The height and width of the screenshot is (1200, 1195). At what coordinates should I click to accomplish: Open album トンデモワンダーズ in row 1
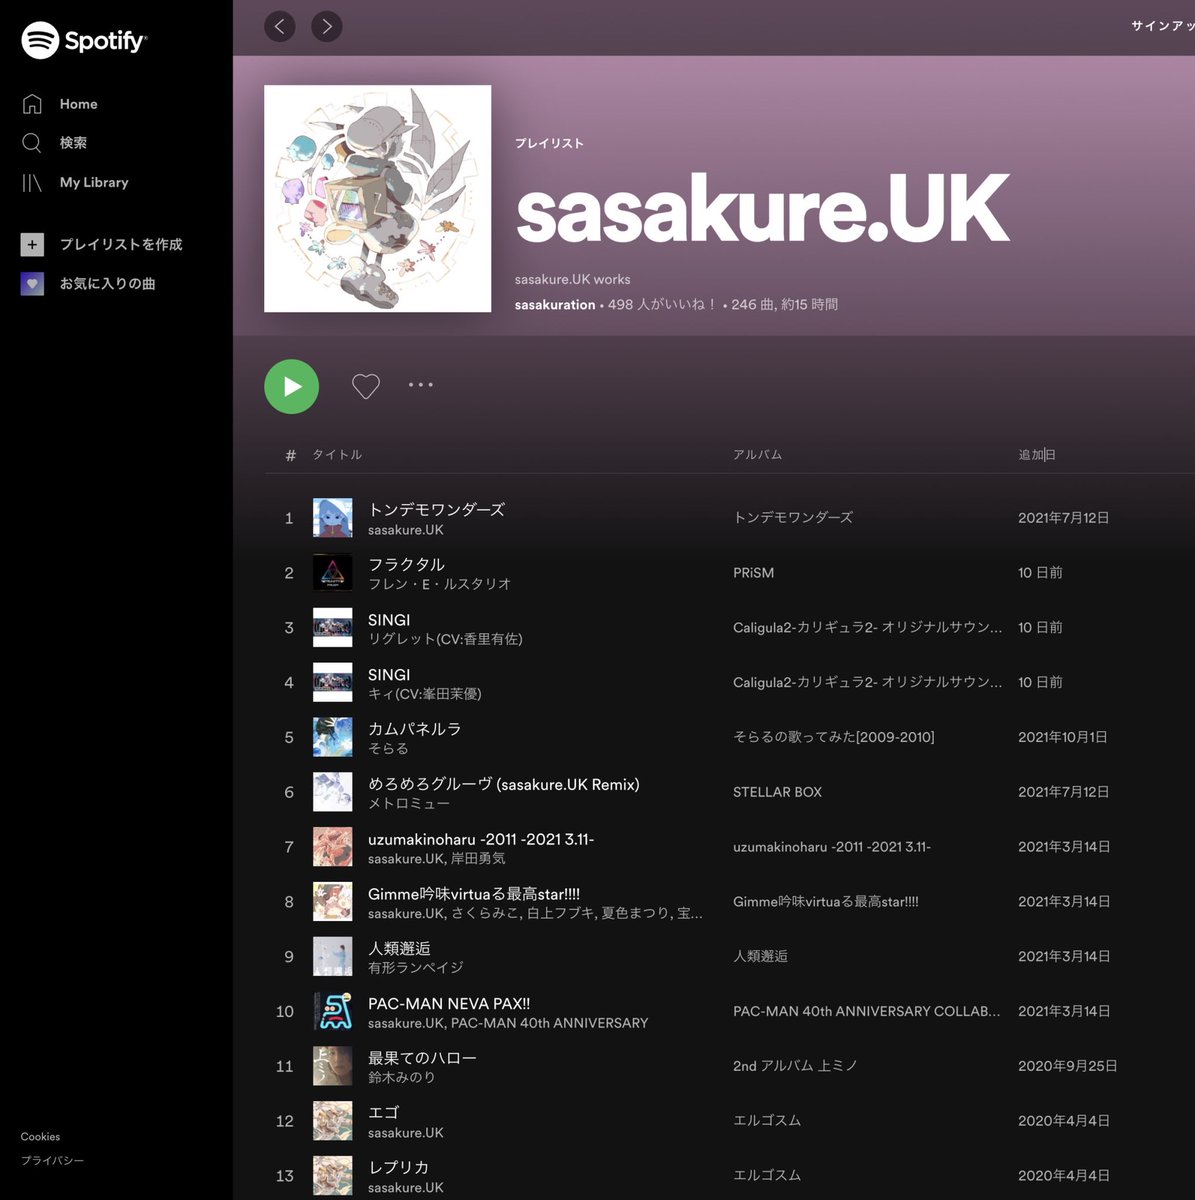pyautogui.click(x=793, y=518)
